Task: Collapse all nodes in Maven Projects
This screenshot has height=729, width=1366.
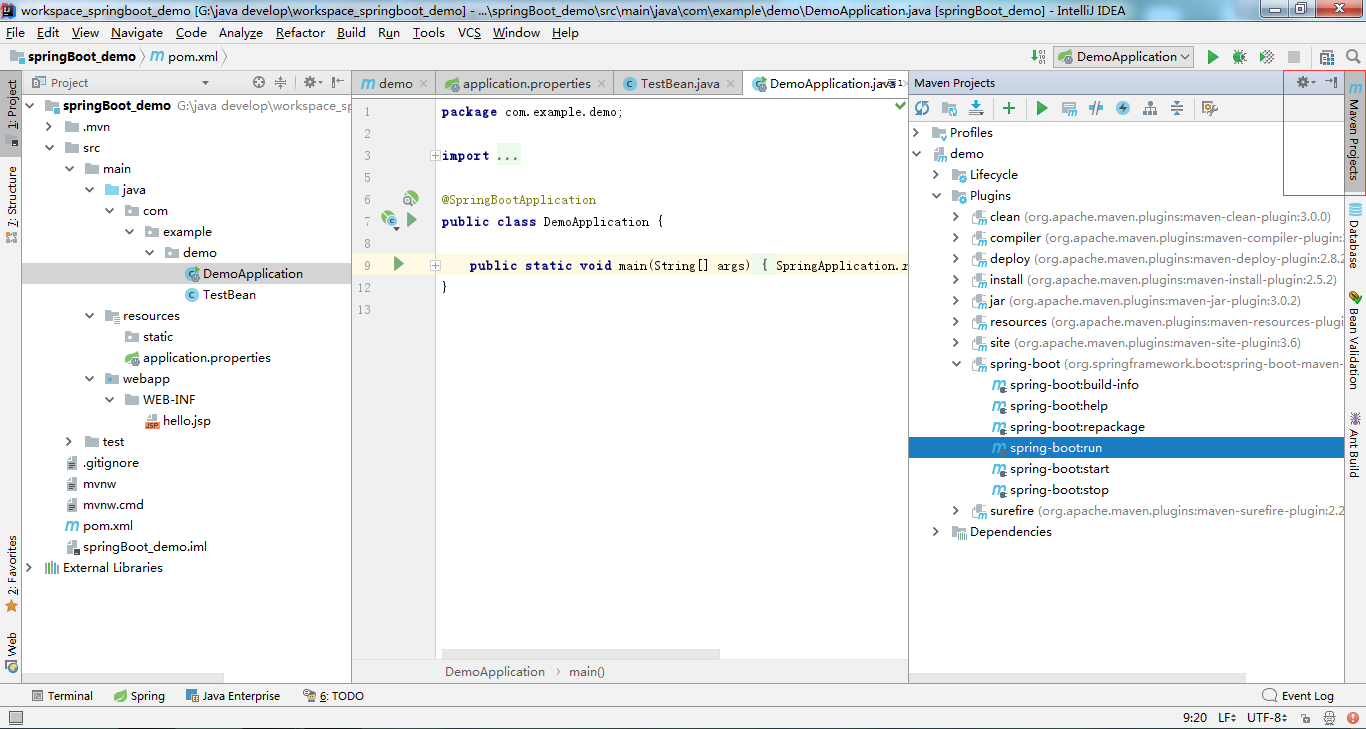Action: point(1177,108)
